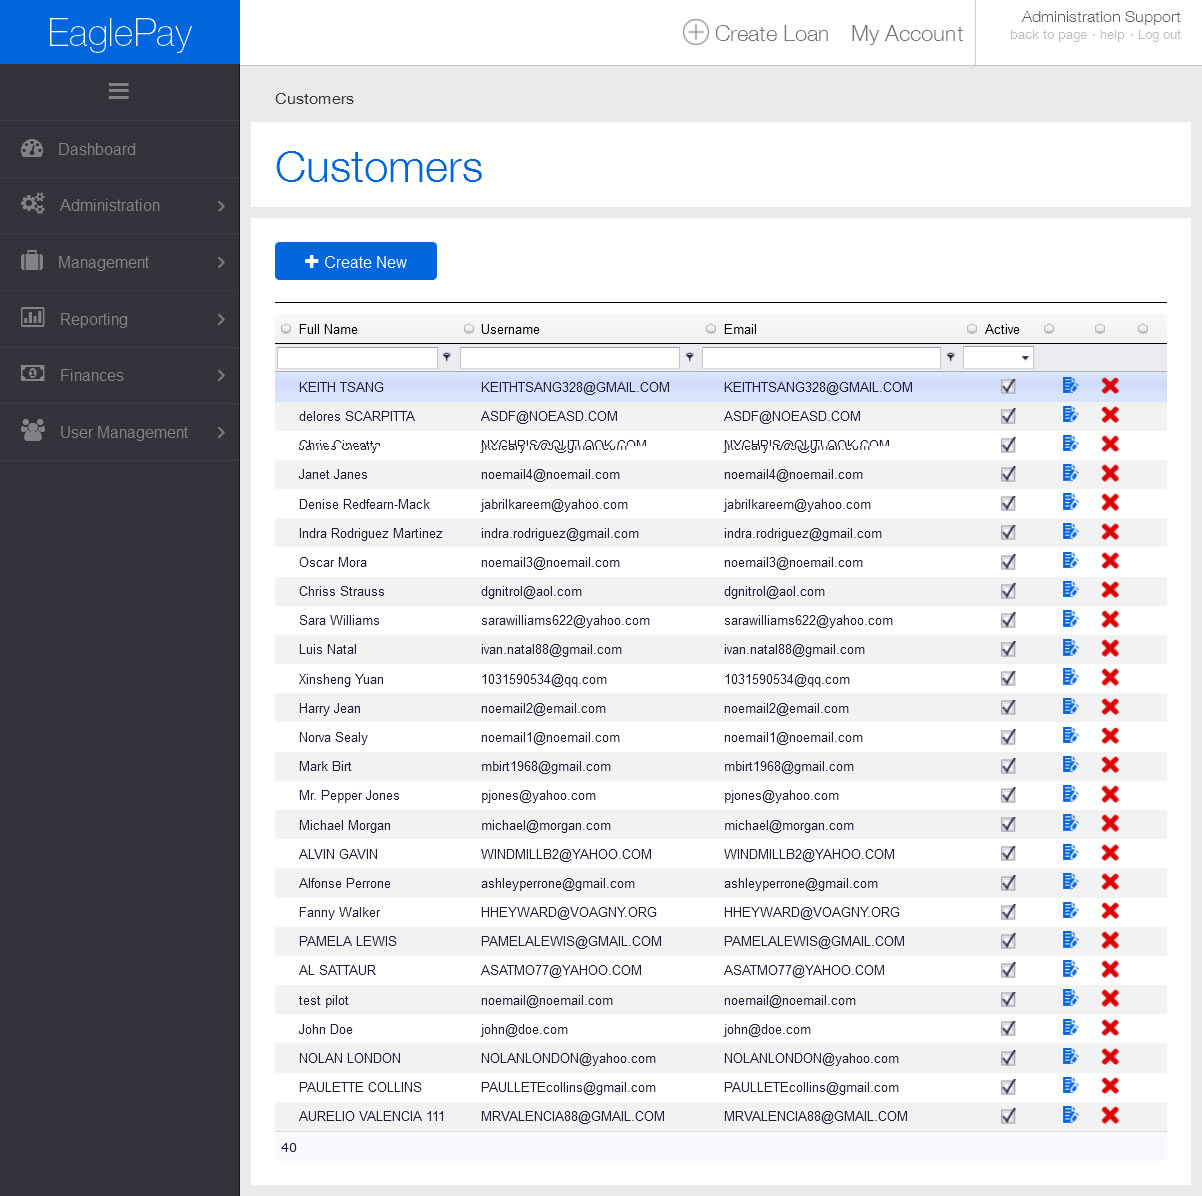Click the Log out link
This screenshot has height=1196, width=1202.
1159,35
